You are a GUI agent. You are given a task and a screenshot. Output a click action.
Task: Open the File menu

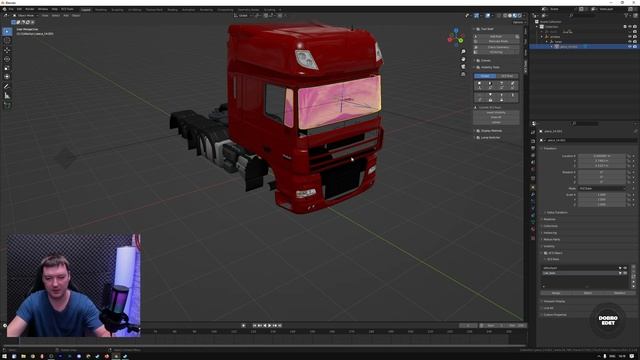coord(11,9)
